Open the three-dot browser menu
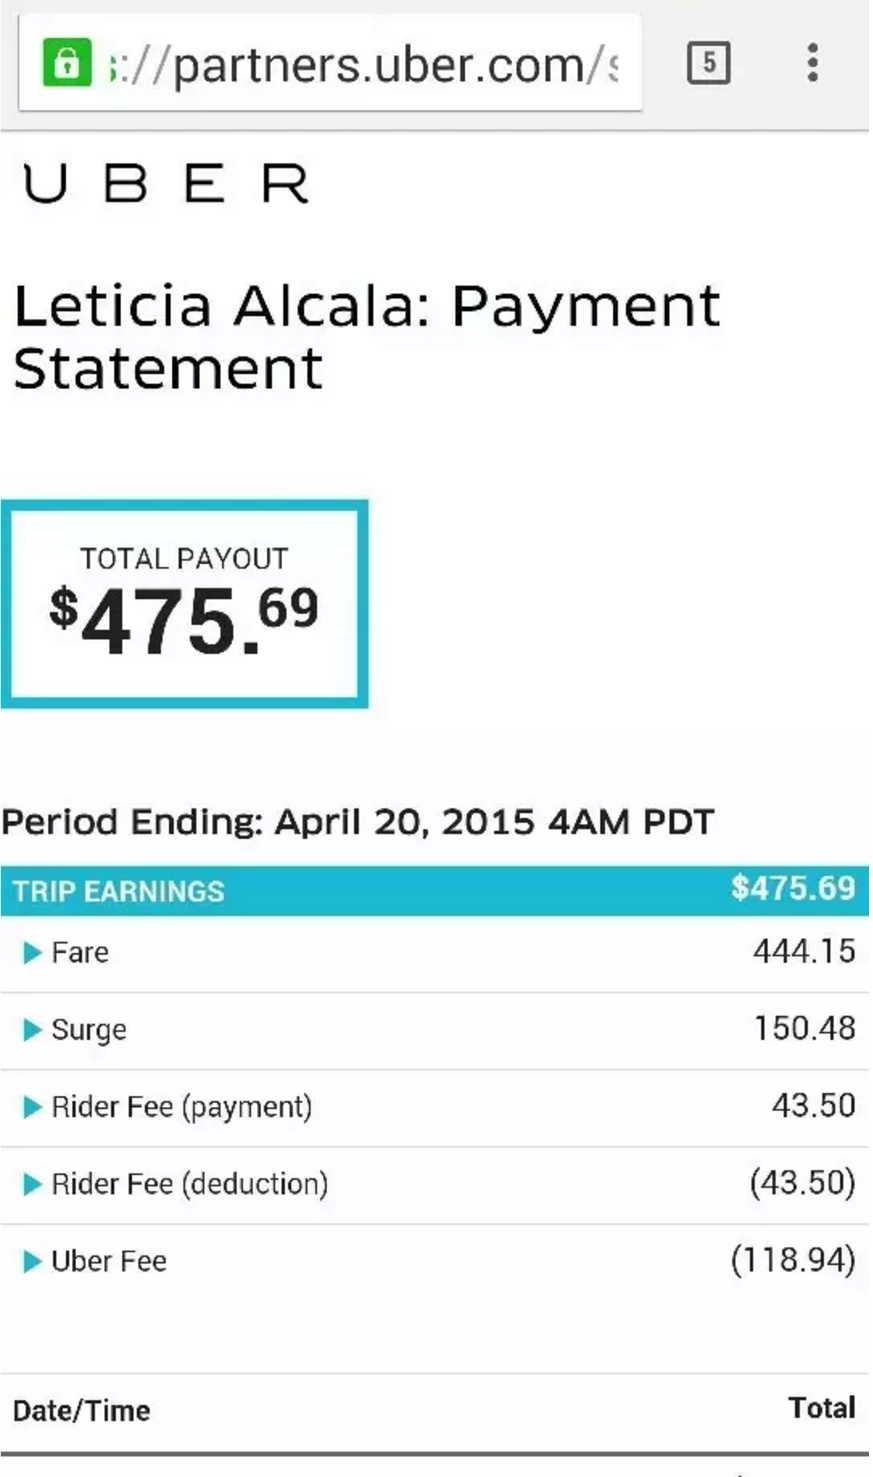873x1477 pixels. click(813, 63)
